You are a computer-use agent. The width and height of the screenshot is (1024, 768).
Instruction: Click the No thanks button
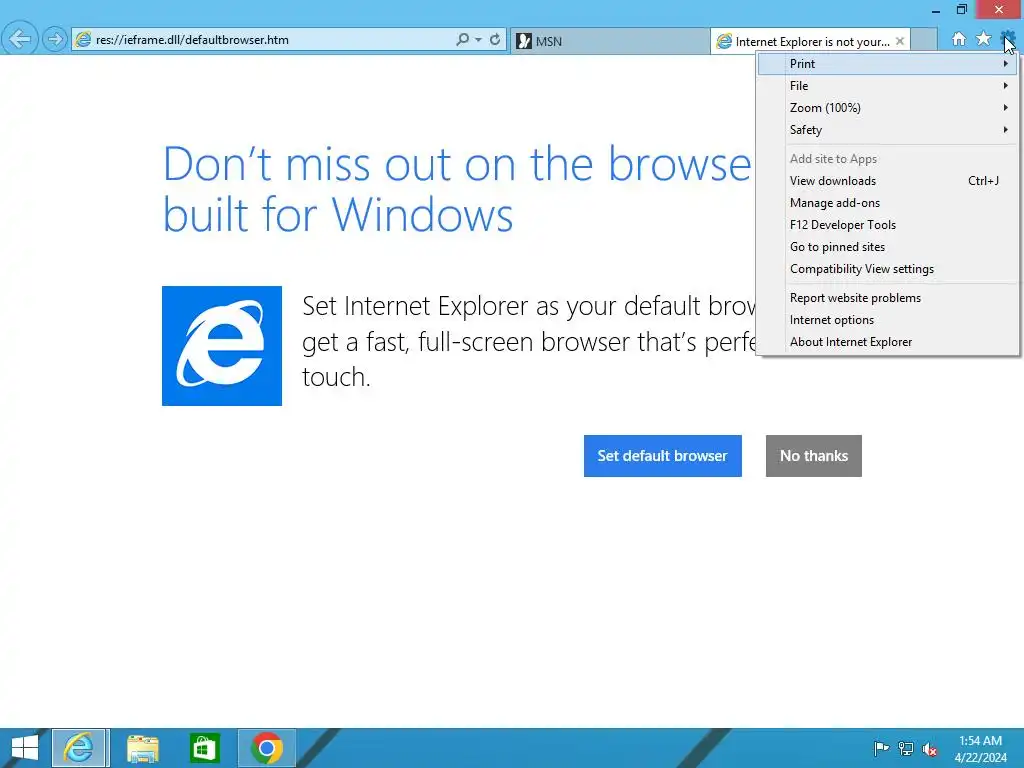(814, 456)
